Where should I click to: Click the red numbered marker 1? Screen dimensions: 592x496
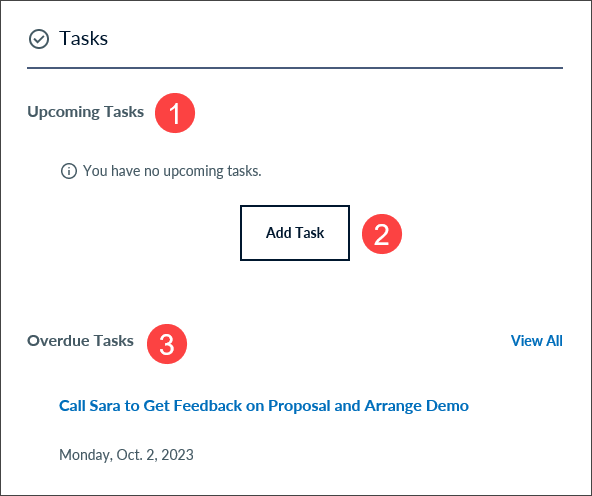click(175, 113)
